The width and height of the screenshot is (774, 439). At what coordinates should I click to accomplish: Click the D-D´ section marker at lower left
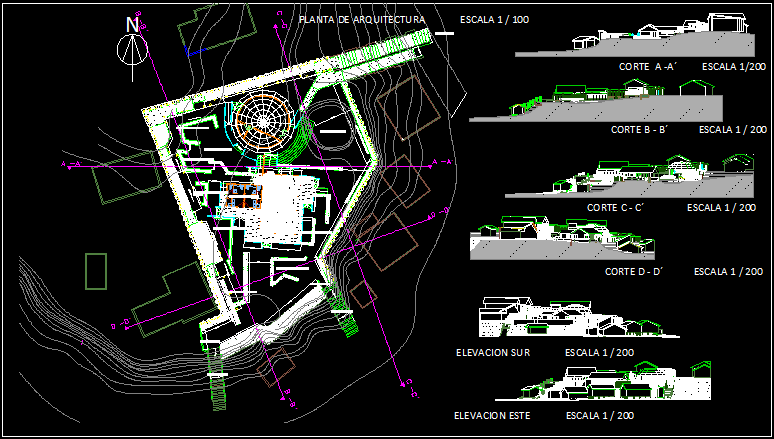pyautogui.click(x=120, y=324)
